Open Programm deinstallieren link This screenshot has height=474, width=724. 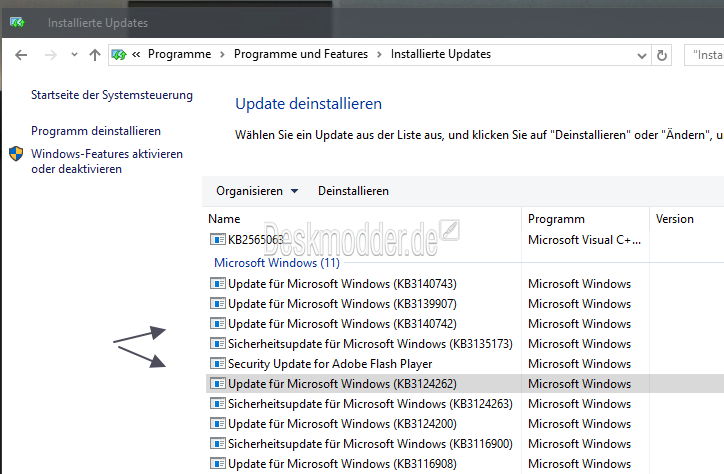click(96, 131)
